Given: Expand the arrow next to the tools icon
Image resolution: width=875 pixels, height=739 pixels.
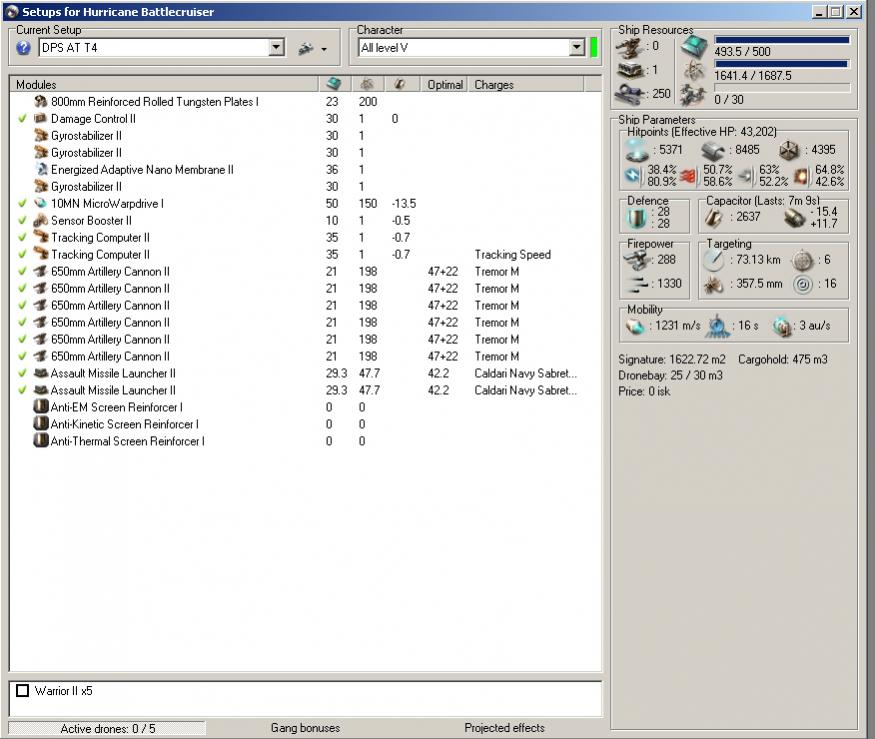Looking at the screenshot, I should tap(324, 49).
